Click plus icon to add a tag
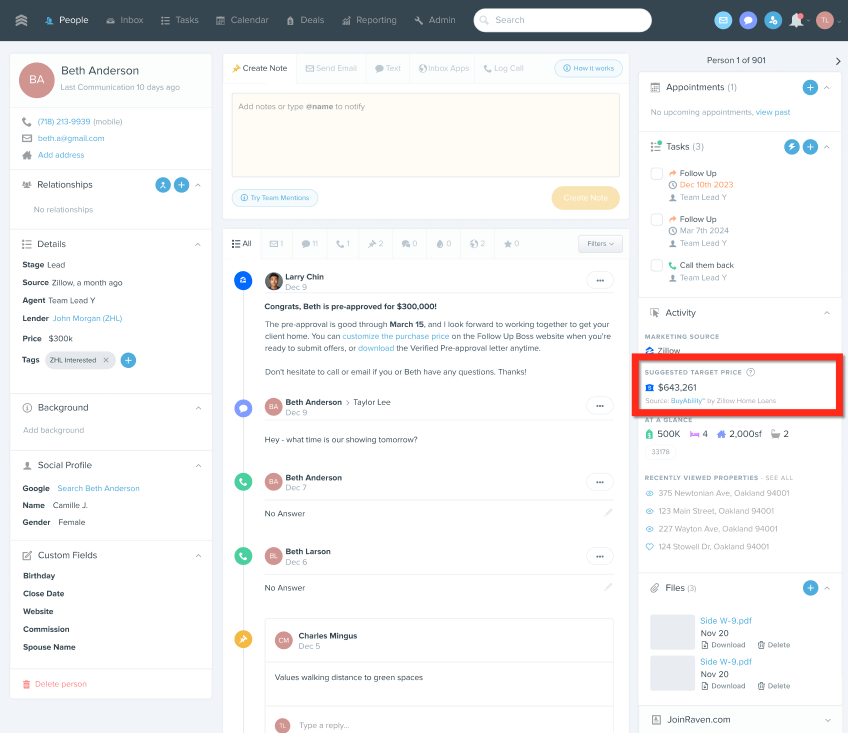 pyautogui.click(x=128, y=360)
